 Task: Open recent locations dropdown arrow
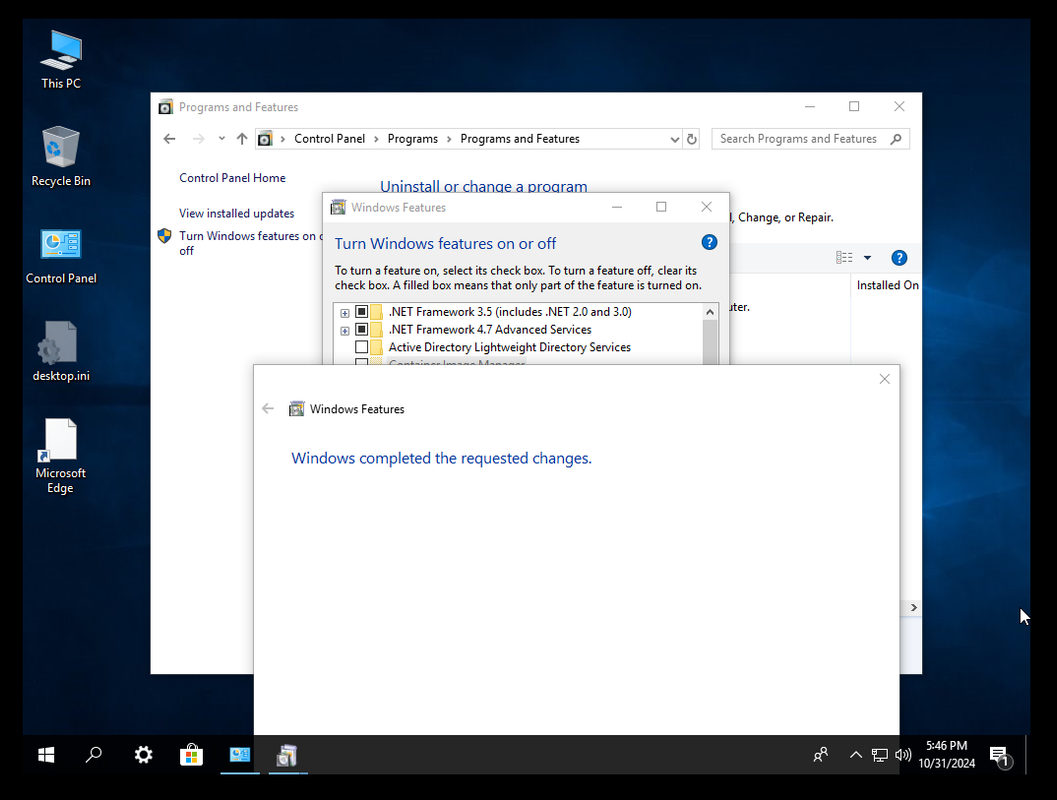point(221,139)
